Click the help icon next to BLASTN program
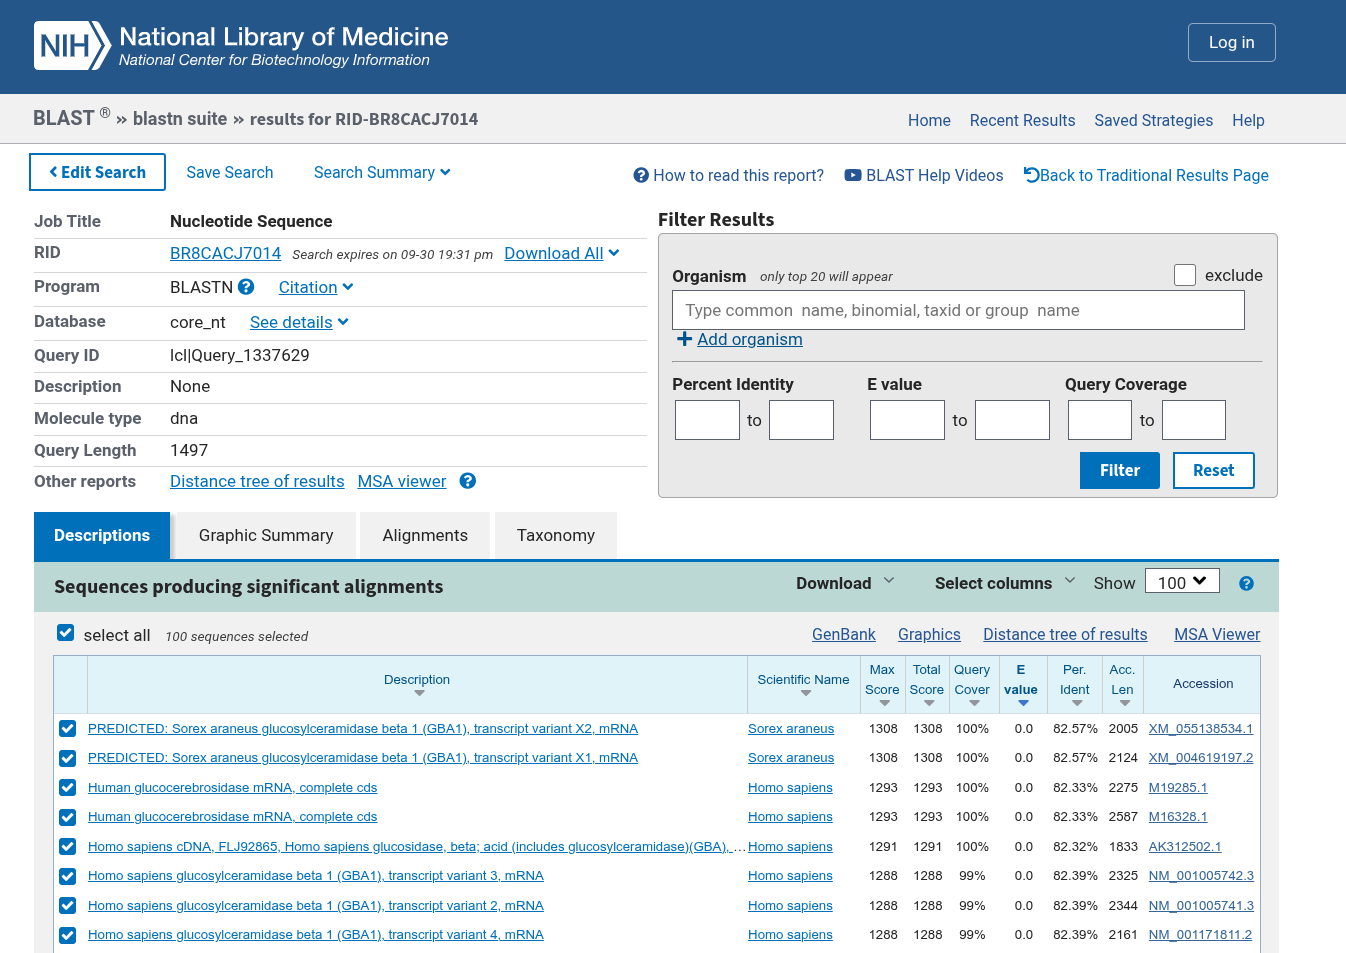 click(246, 287)
